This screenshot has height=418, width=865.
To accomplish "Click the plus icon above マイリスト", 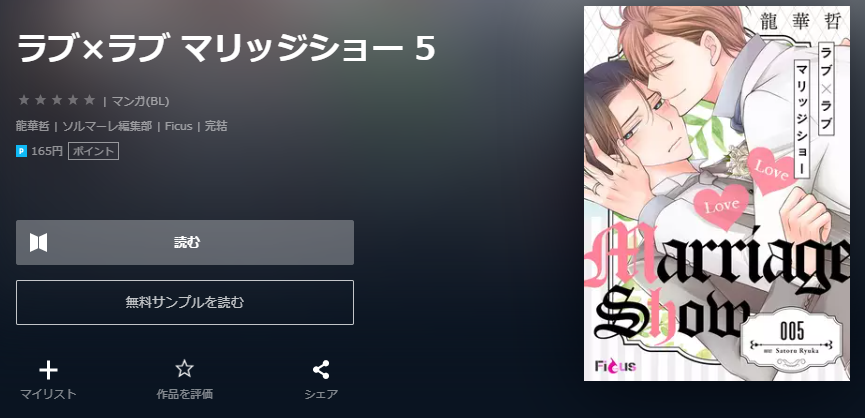I will pyautogui.click(x=48, y=370).
